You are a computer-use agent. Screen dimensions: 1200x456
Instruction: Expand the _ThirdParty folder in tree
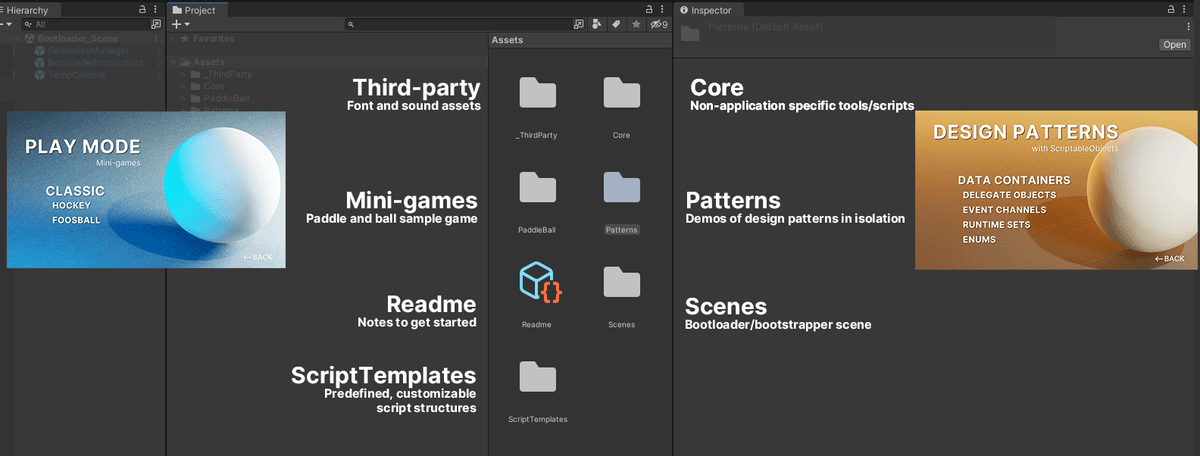click(x=185, y=74)
